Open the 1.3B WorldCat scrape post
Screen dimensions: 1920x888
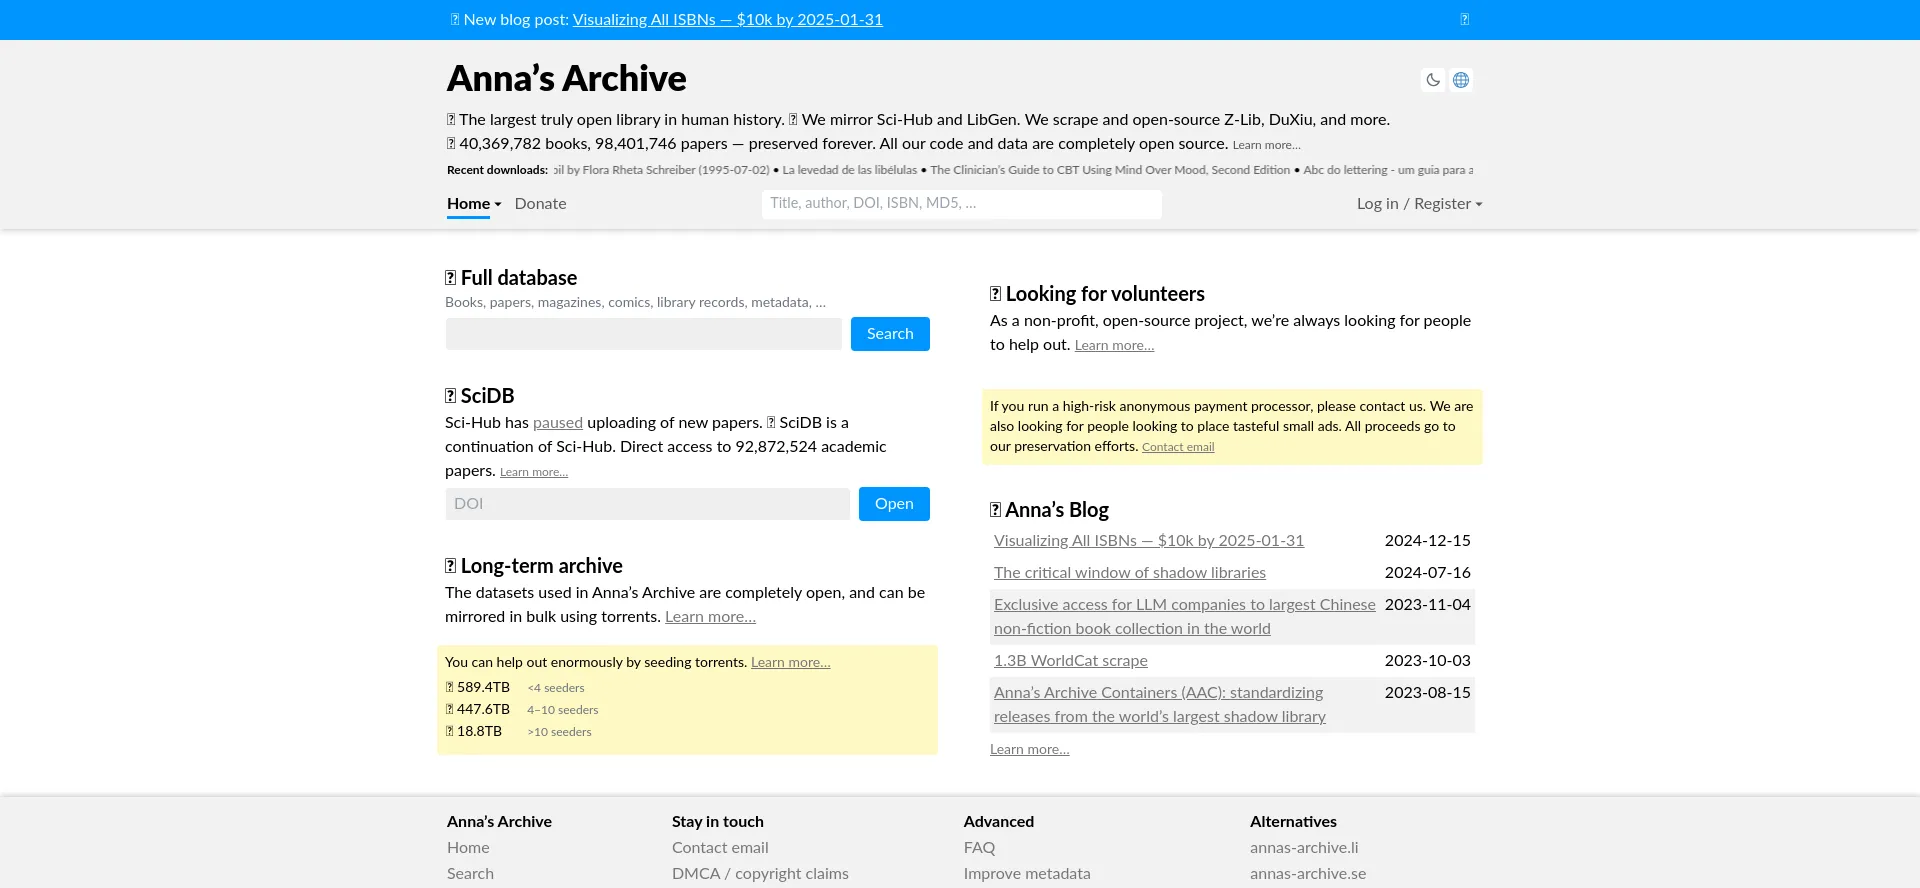[1071, 660]
